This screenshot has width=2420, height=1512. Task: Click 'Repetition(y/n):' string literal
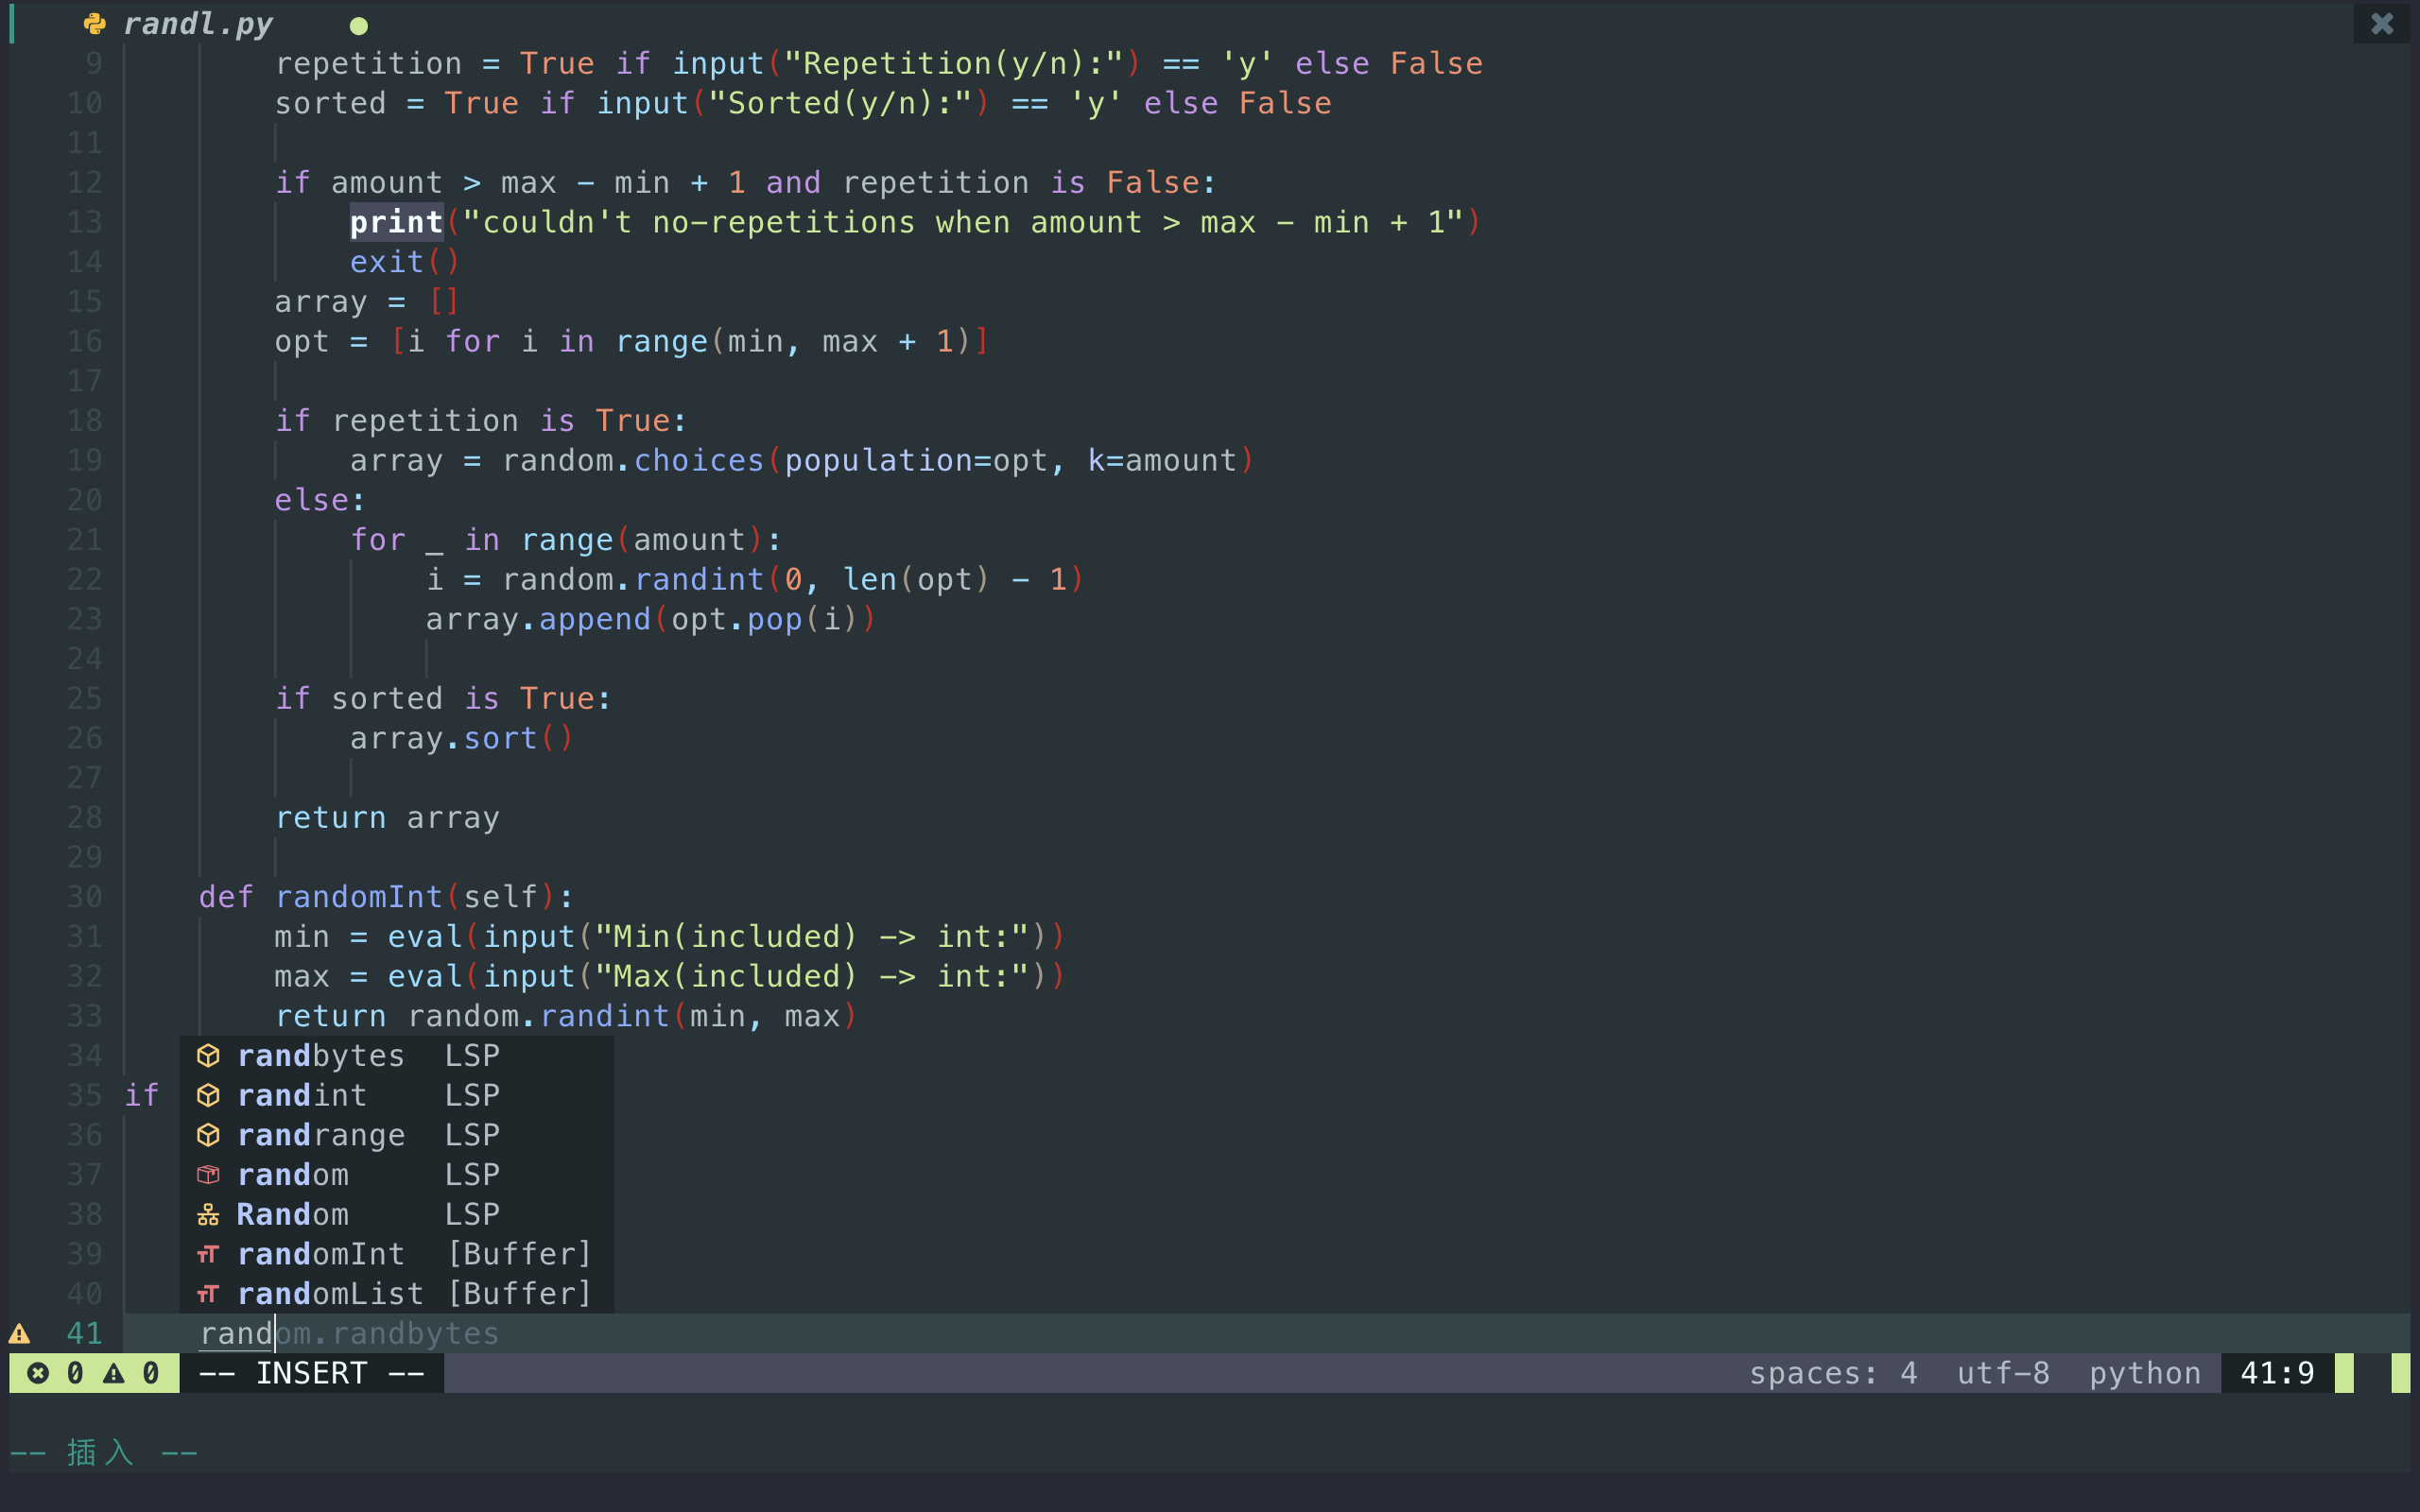tap(953, 64)
